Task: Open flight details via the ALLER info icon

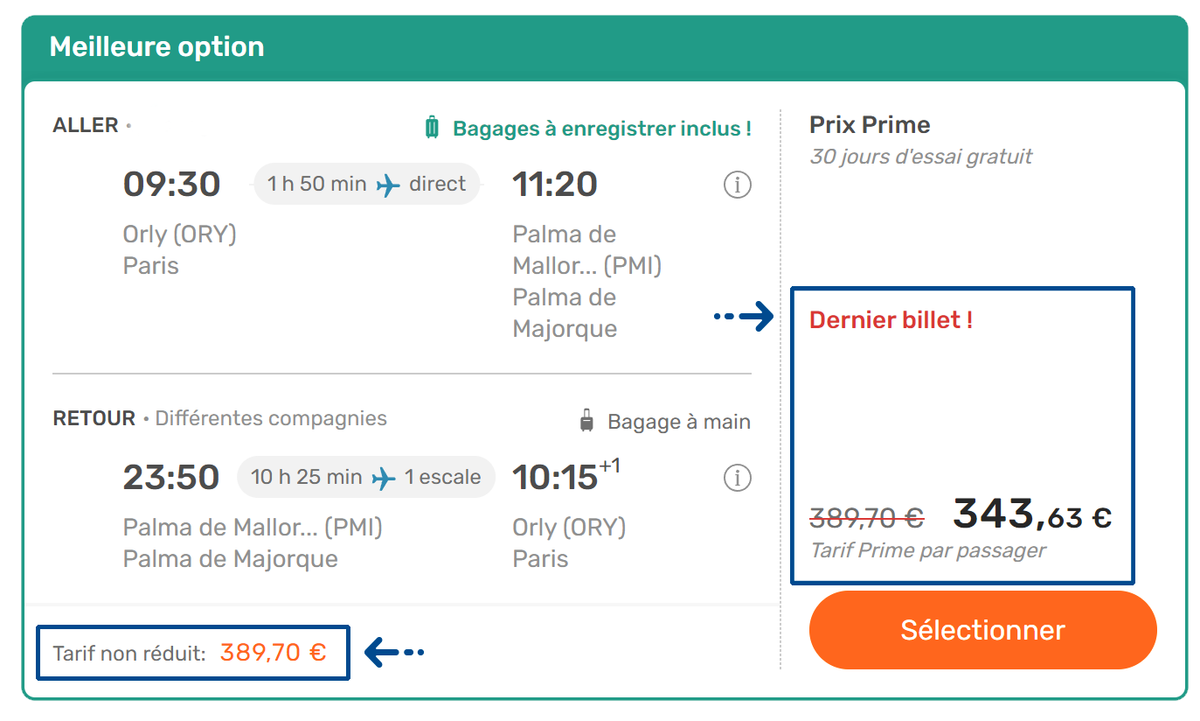Action: [x=737, y=186]
